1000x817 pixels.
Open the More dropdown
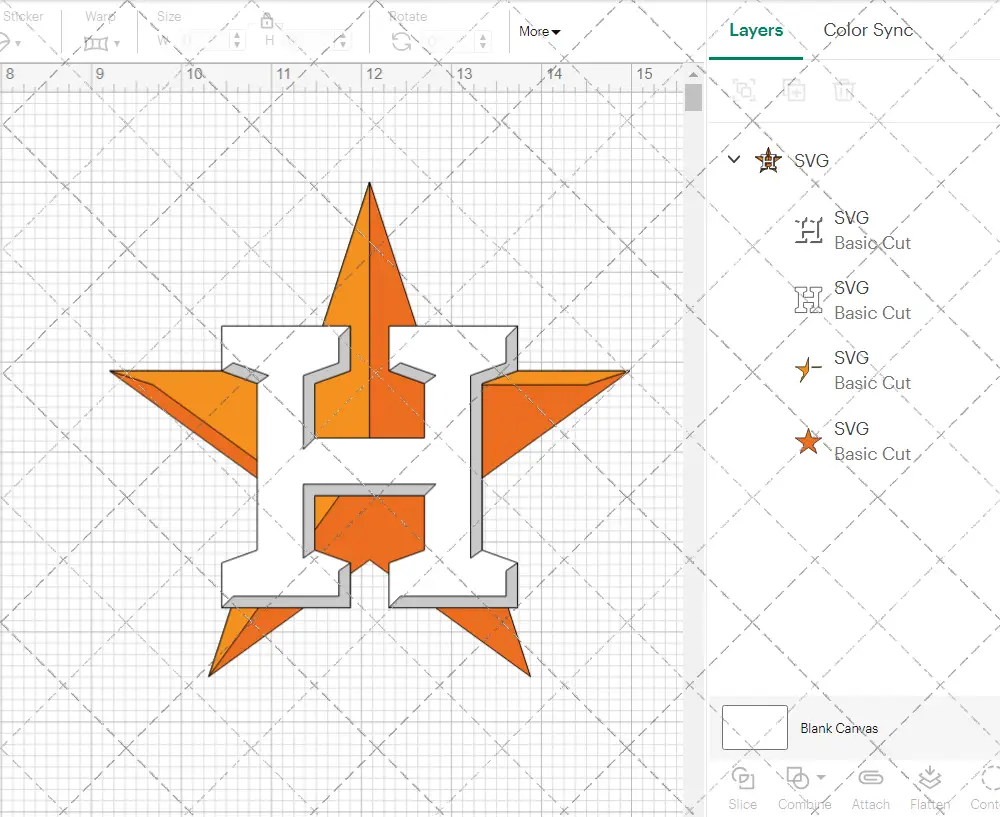coord(538,32)
